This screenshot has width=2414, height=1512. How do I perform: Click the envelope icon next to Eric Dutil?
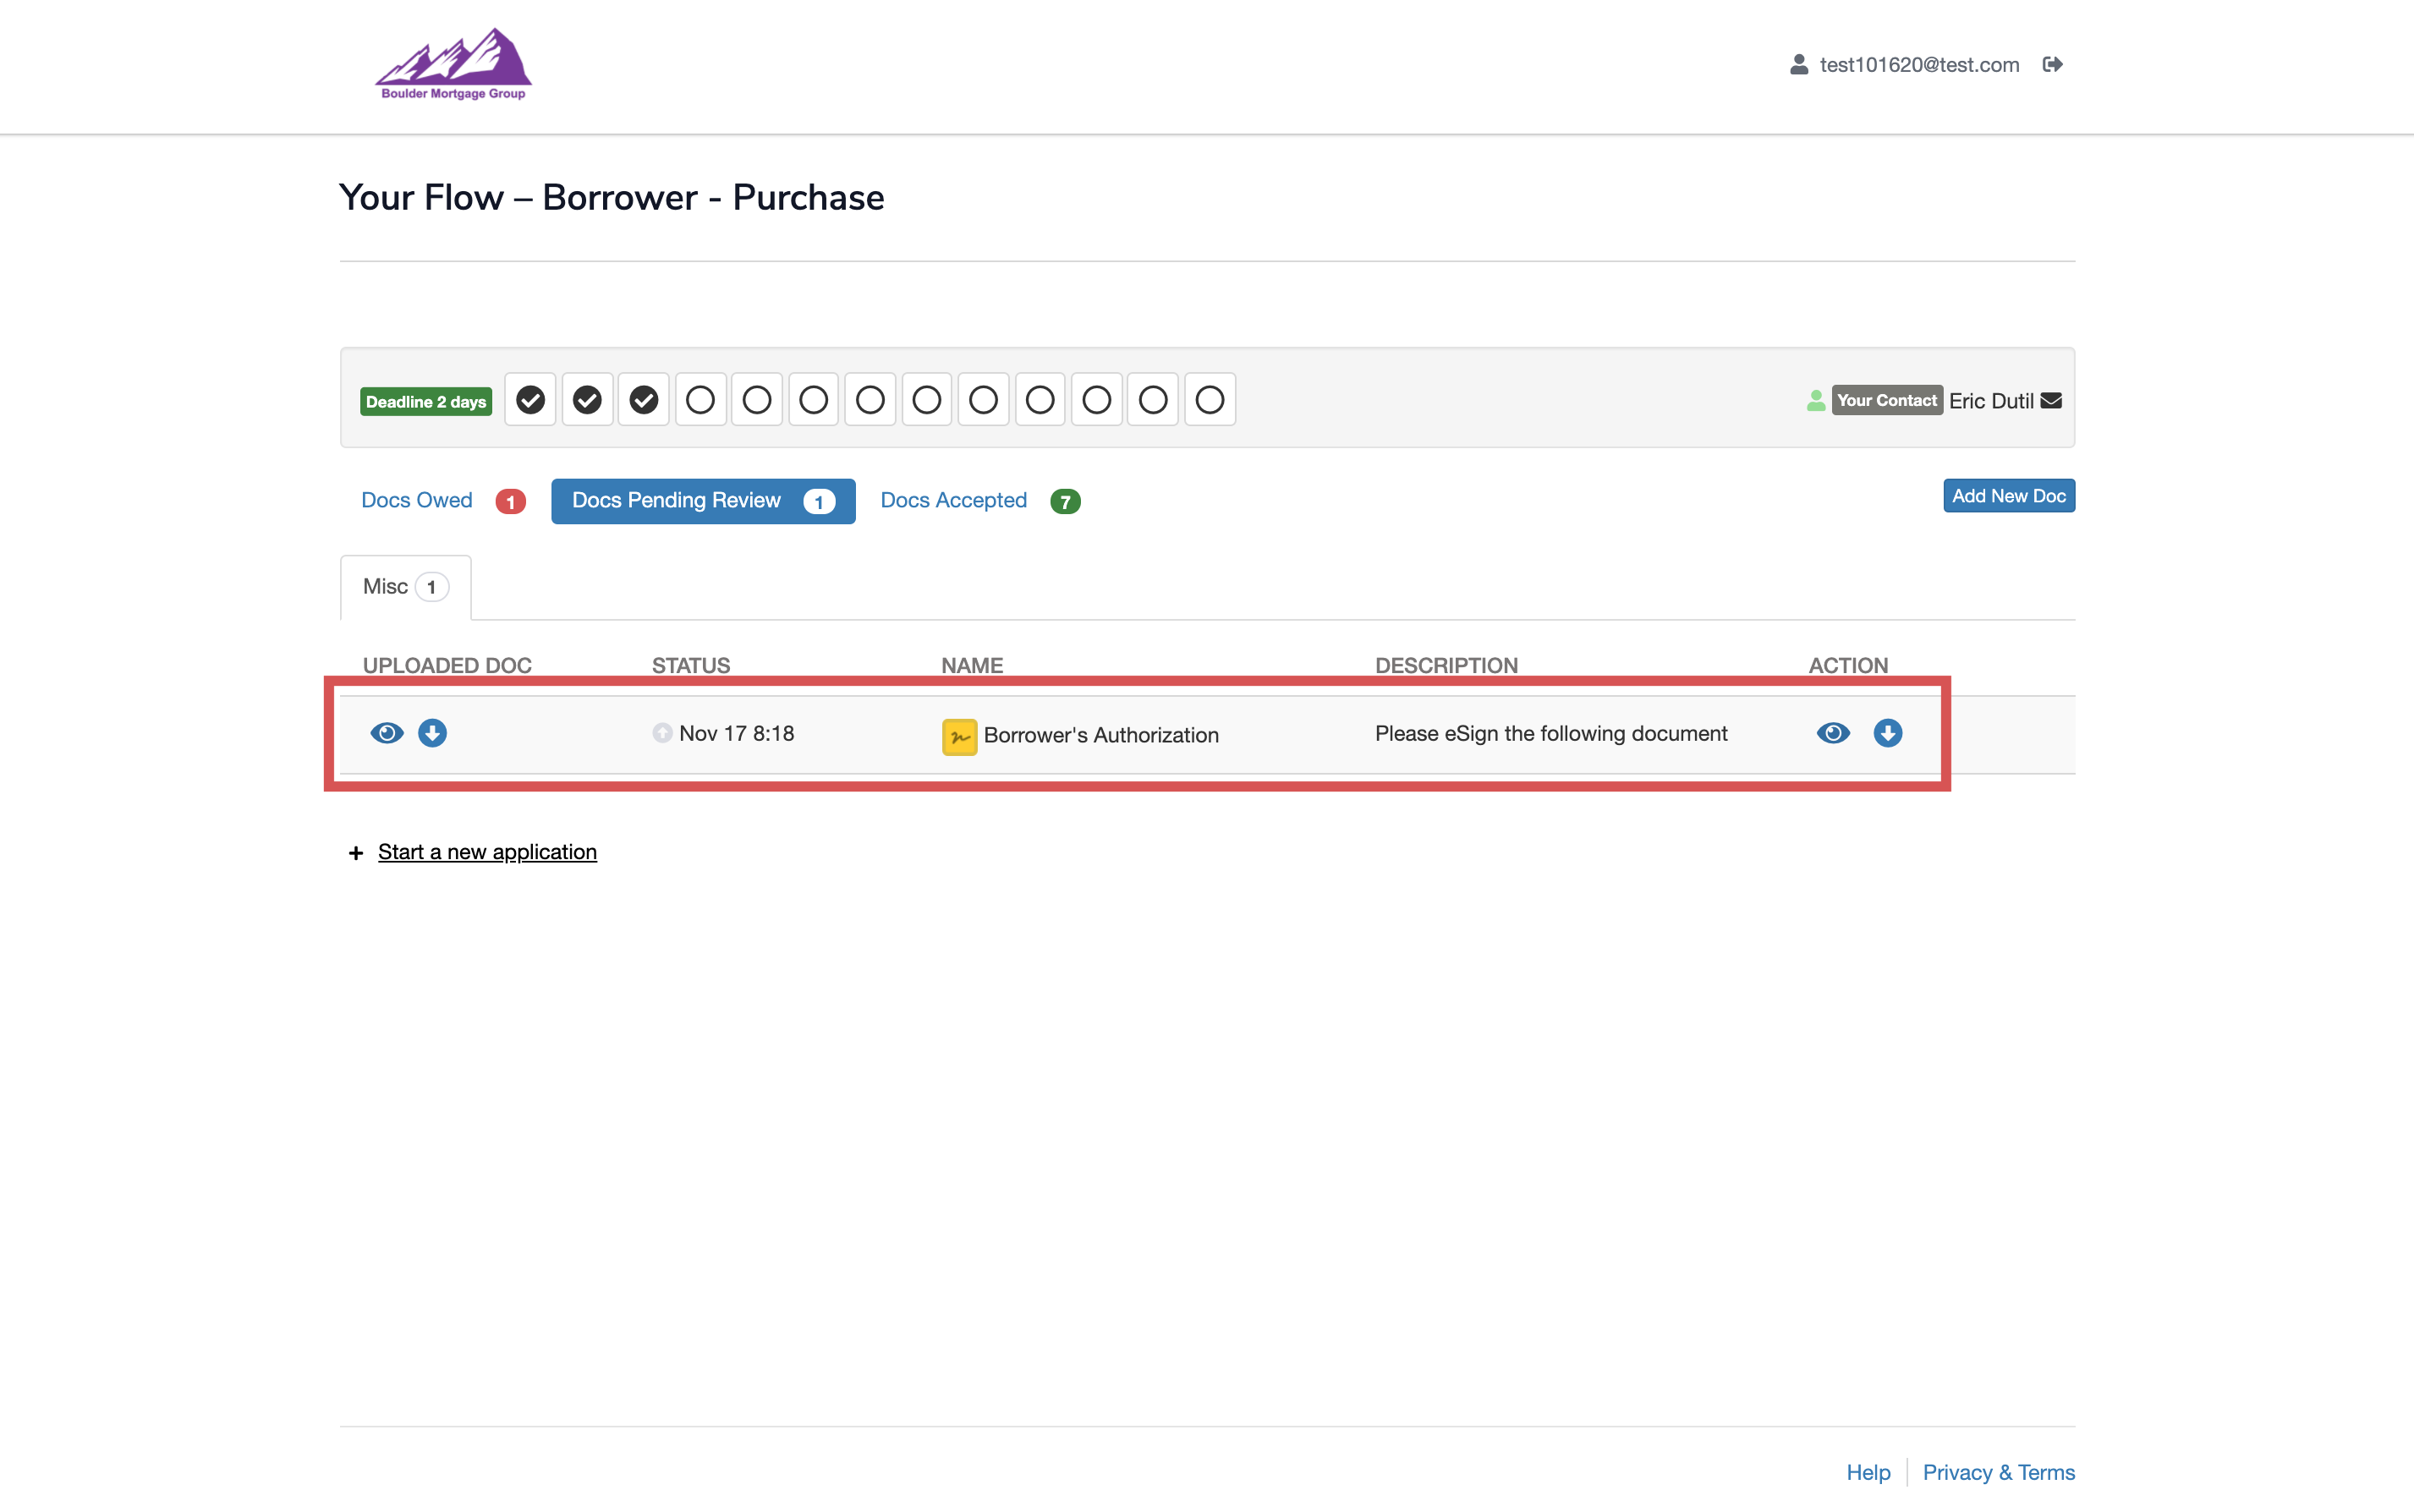tap(2051, 400)
